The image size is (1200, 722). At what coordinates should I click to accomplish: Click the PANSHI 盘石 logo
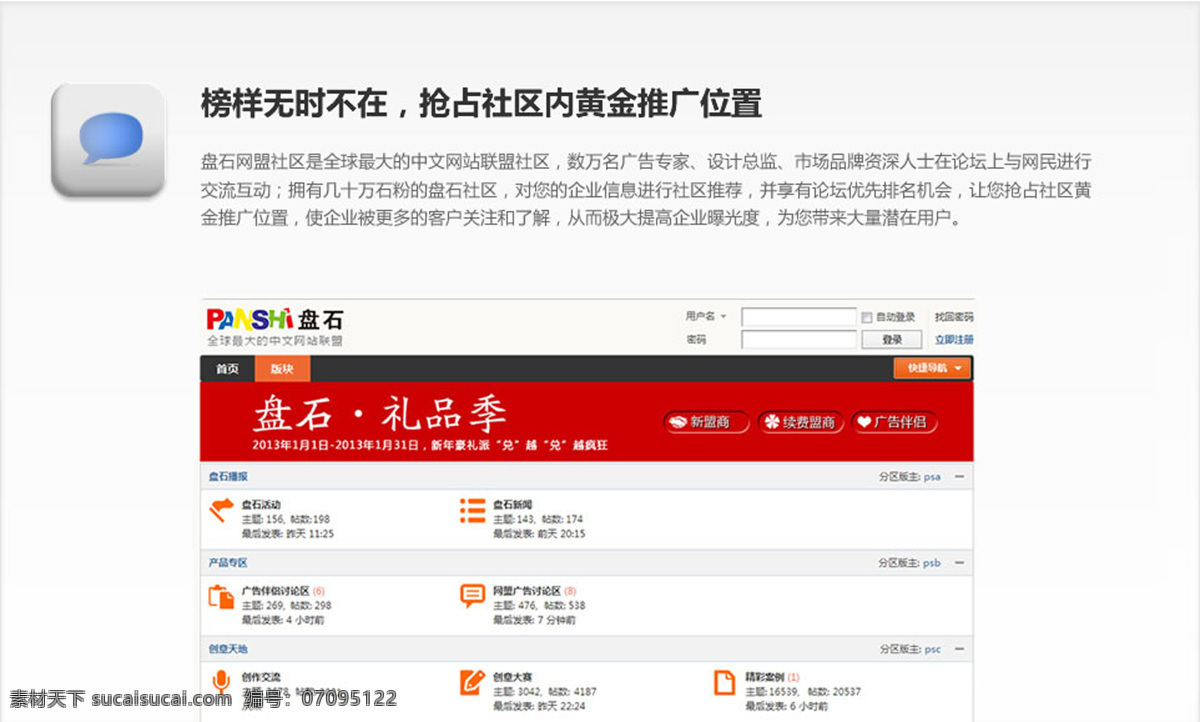point(275,320)
